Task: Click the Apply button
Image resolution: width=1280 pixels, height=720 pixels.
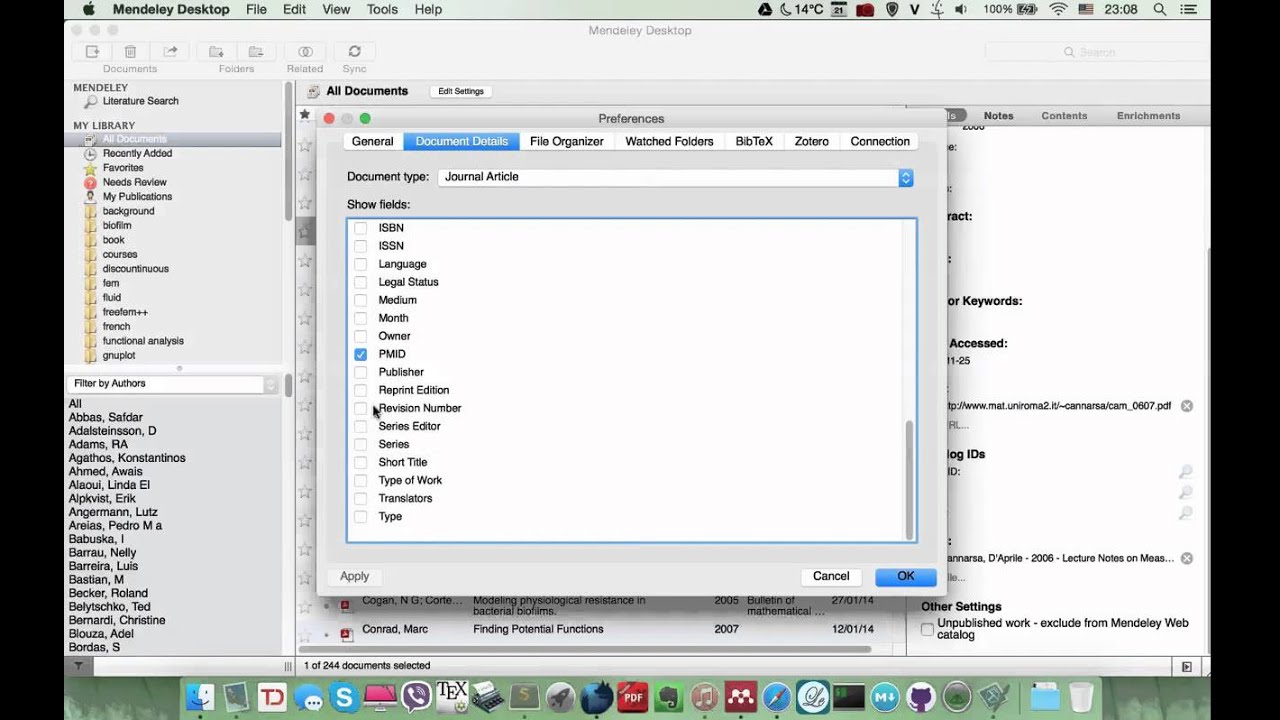Action: 354,576
